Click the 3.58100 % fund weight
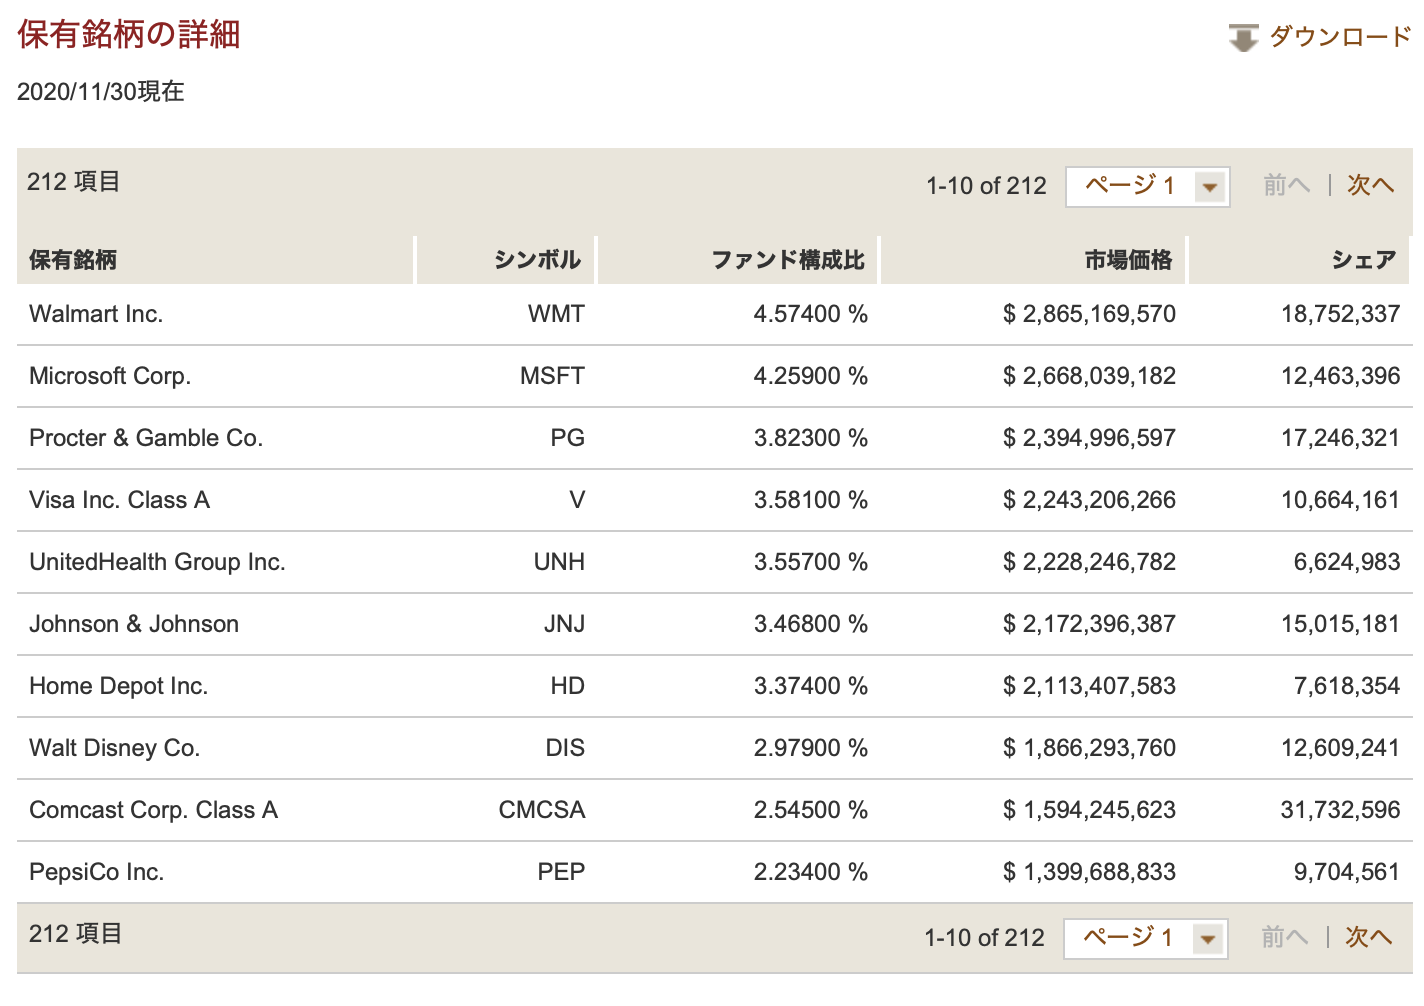Screen dimensions: 1424x1006 click(x=810, y=500)
